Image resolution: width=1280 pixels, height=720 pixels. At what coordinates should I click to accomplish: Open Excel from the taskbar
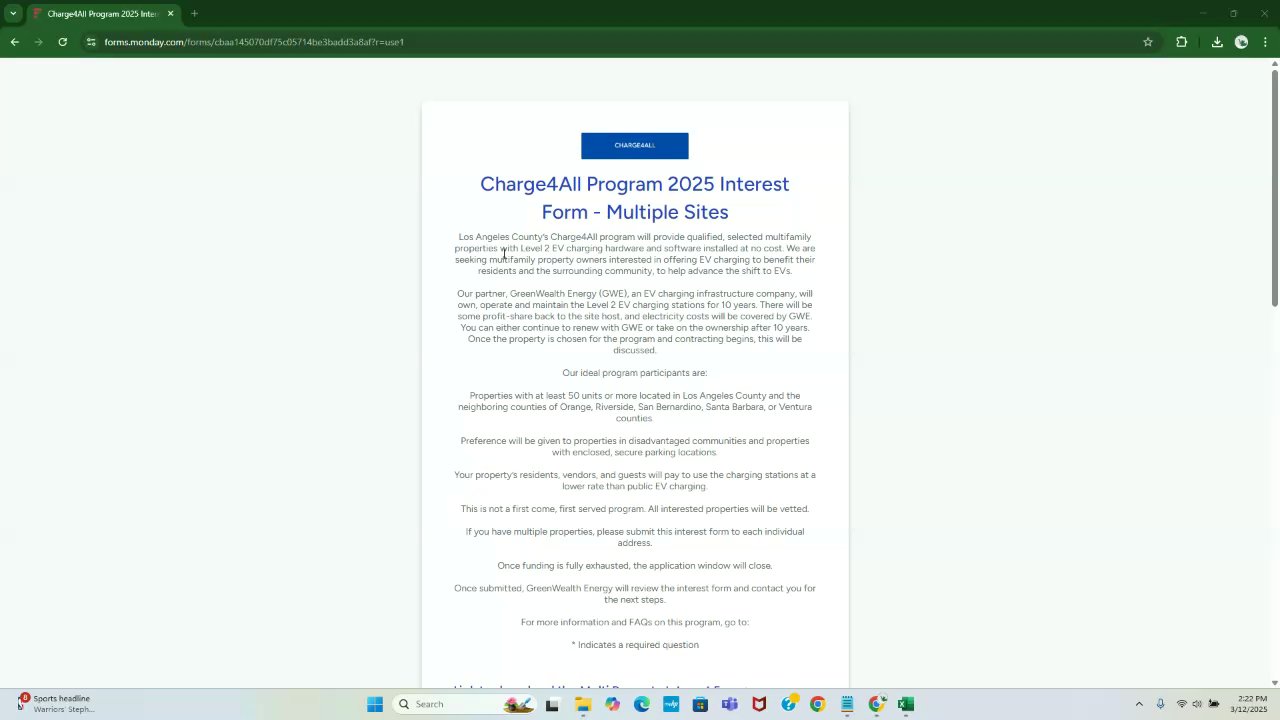coord(906,704)
